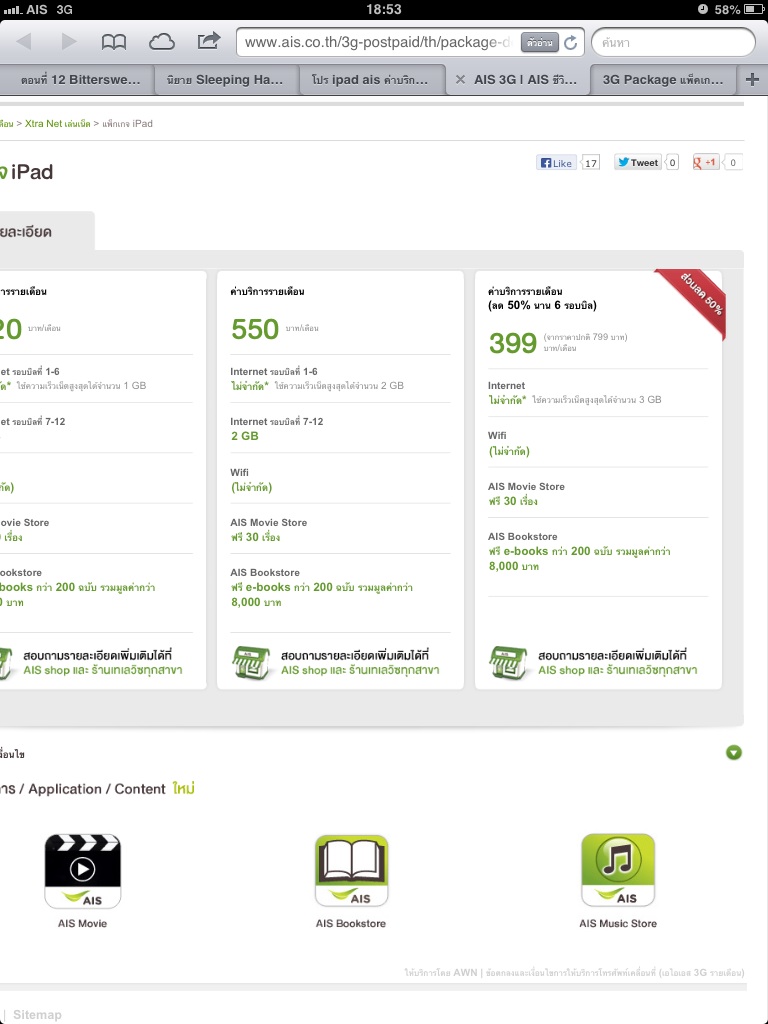Click the Facebook Like button
Viewport: 768px width, 1024px height.
pyautogui.click(x=556, y=163)
